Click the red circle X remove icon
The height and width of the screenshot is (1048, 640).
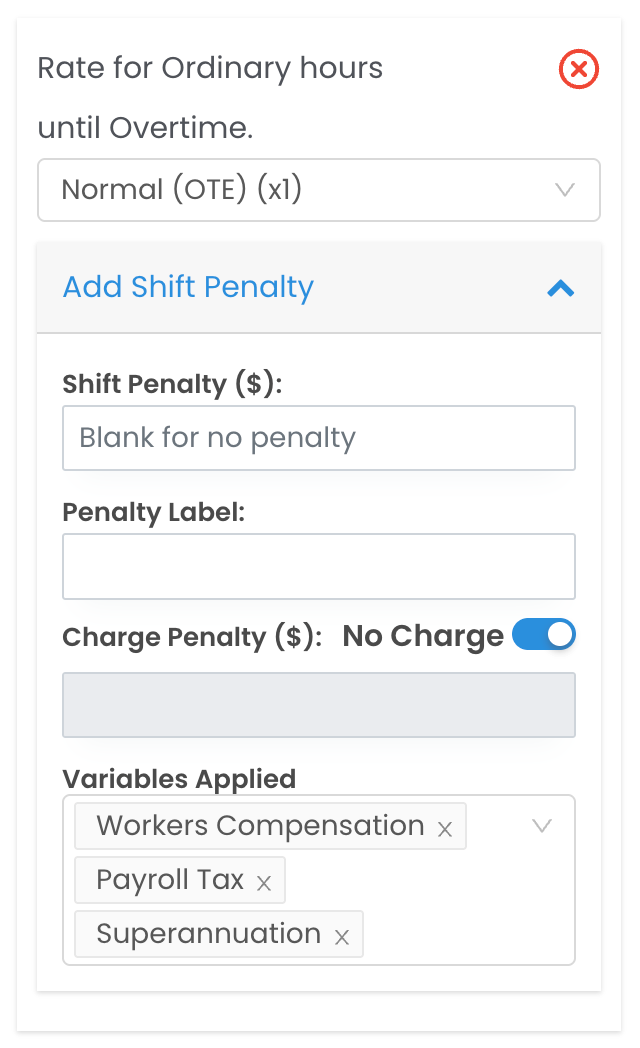pyautogui.click(x=578, y=70)
